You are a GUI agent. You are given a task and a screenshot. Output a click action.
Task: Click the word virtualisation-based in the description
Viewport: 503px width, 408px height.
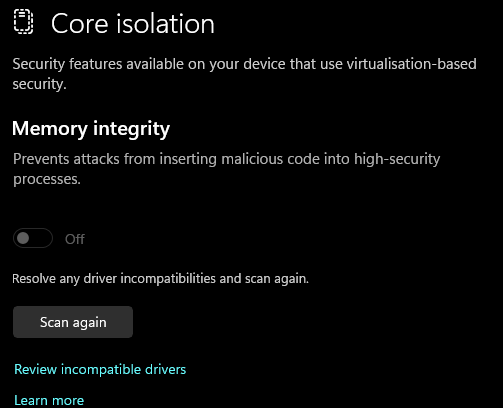pyautogui.click(x=412, y=64)
